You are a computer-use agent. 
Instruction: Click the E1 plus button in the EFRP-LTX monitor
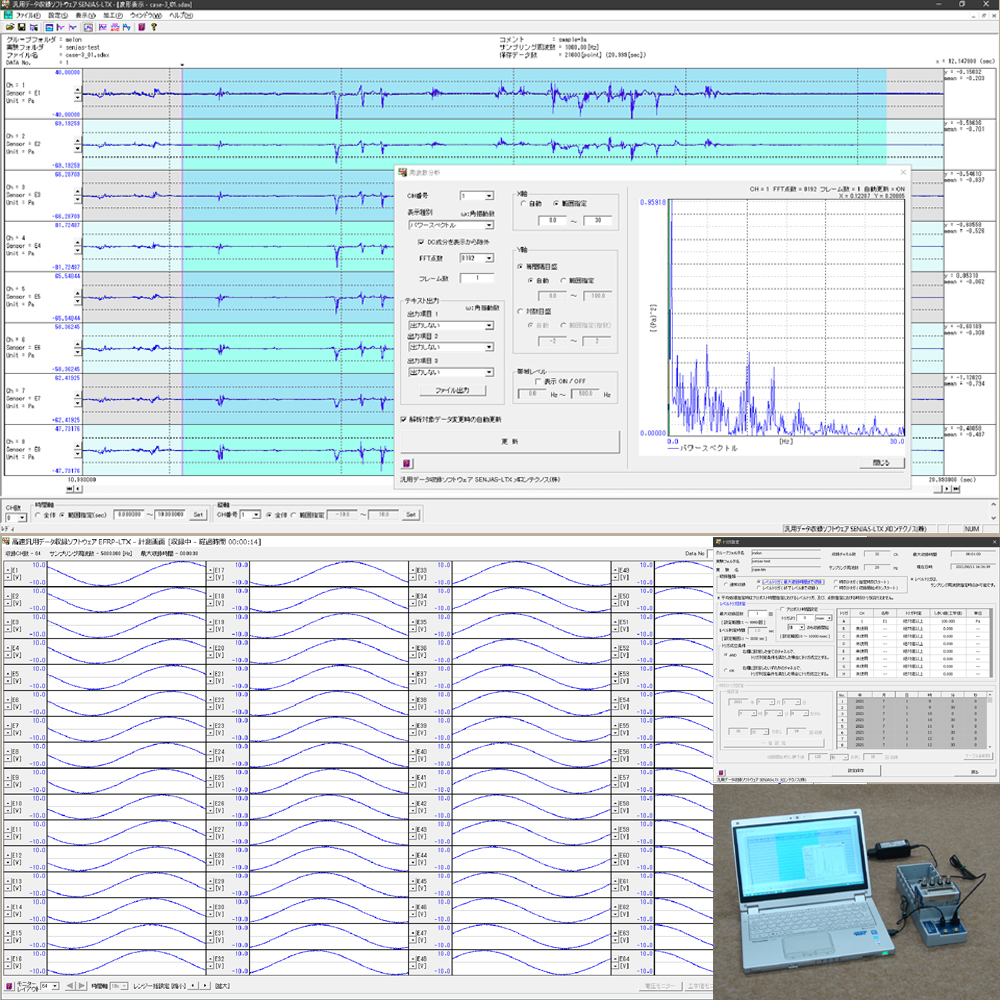(x=8, y=569)
